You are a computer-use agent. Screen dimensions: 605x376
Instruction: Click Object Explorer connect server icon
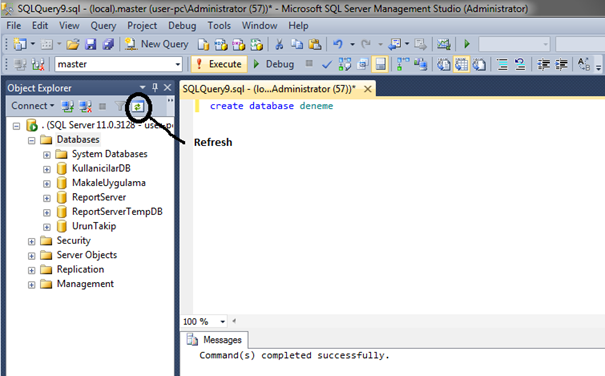68,106
